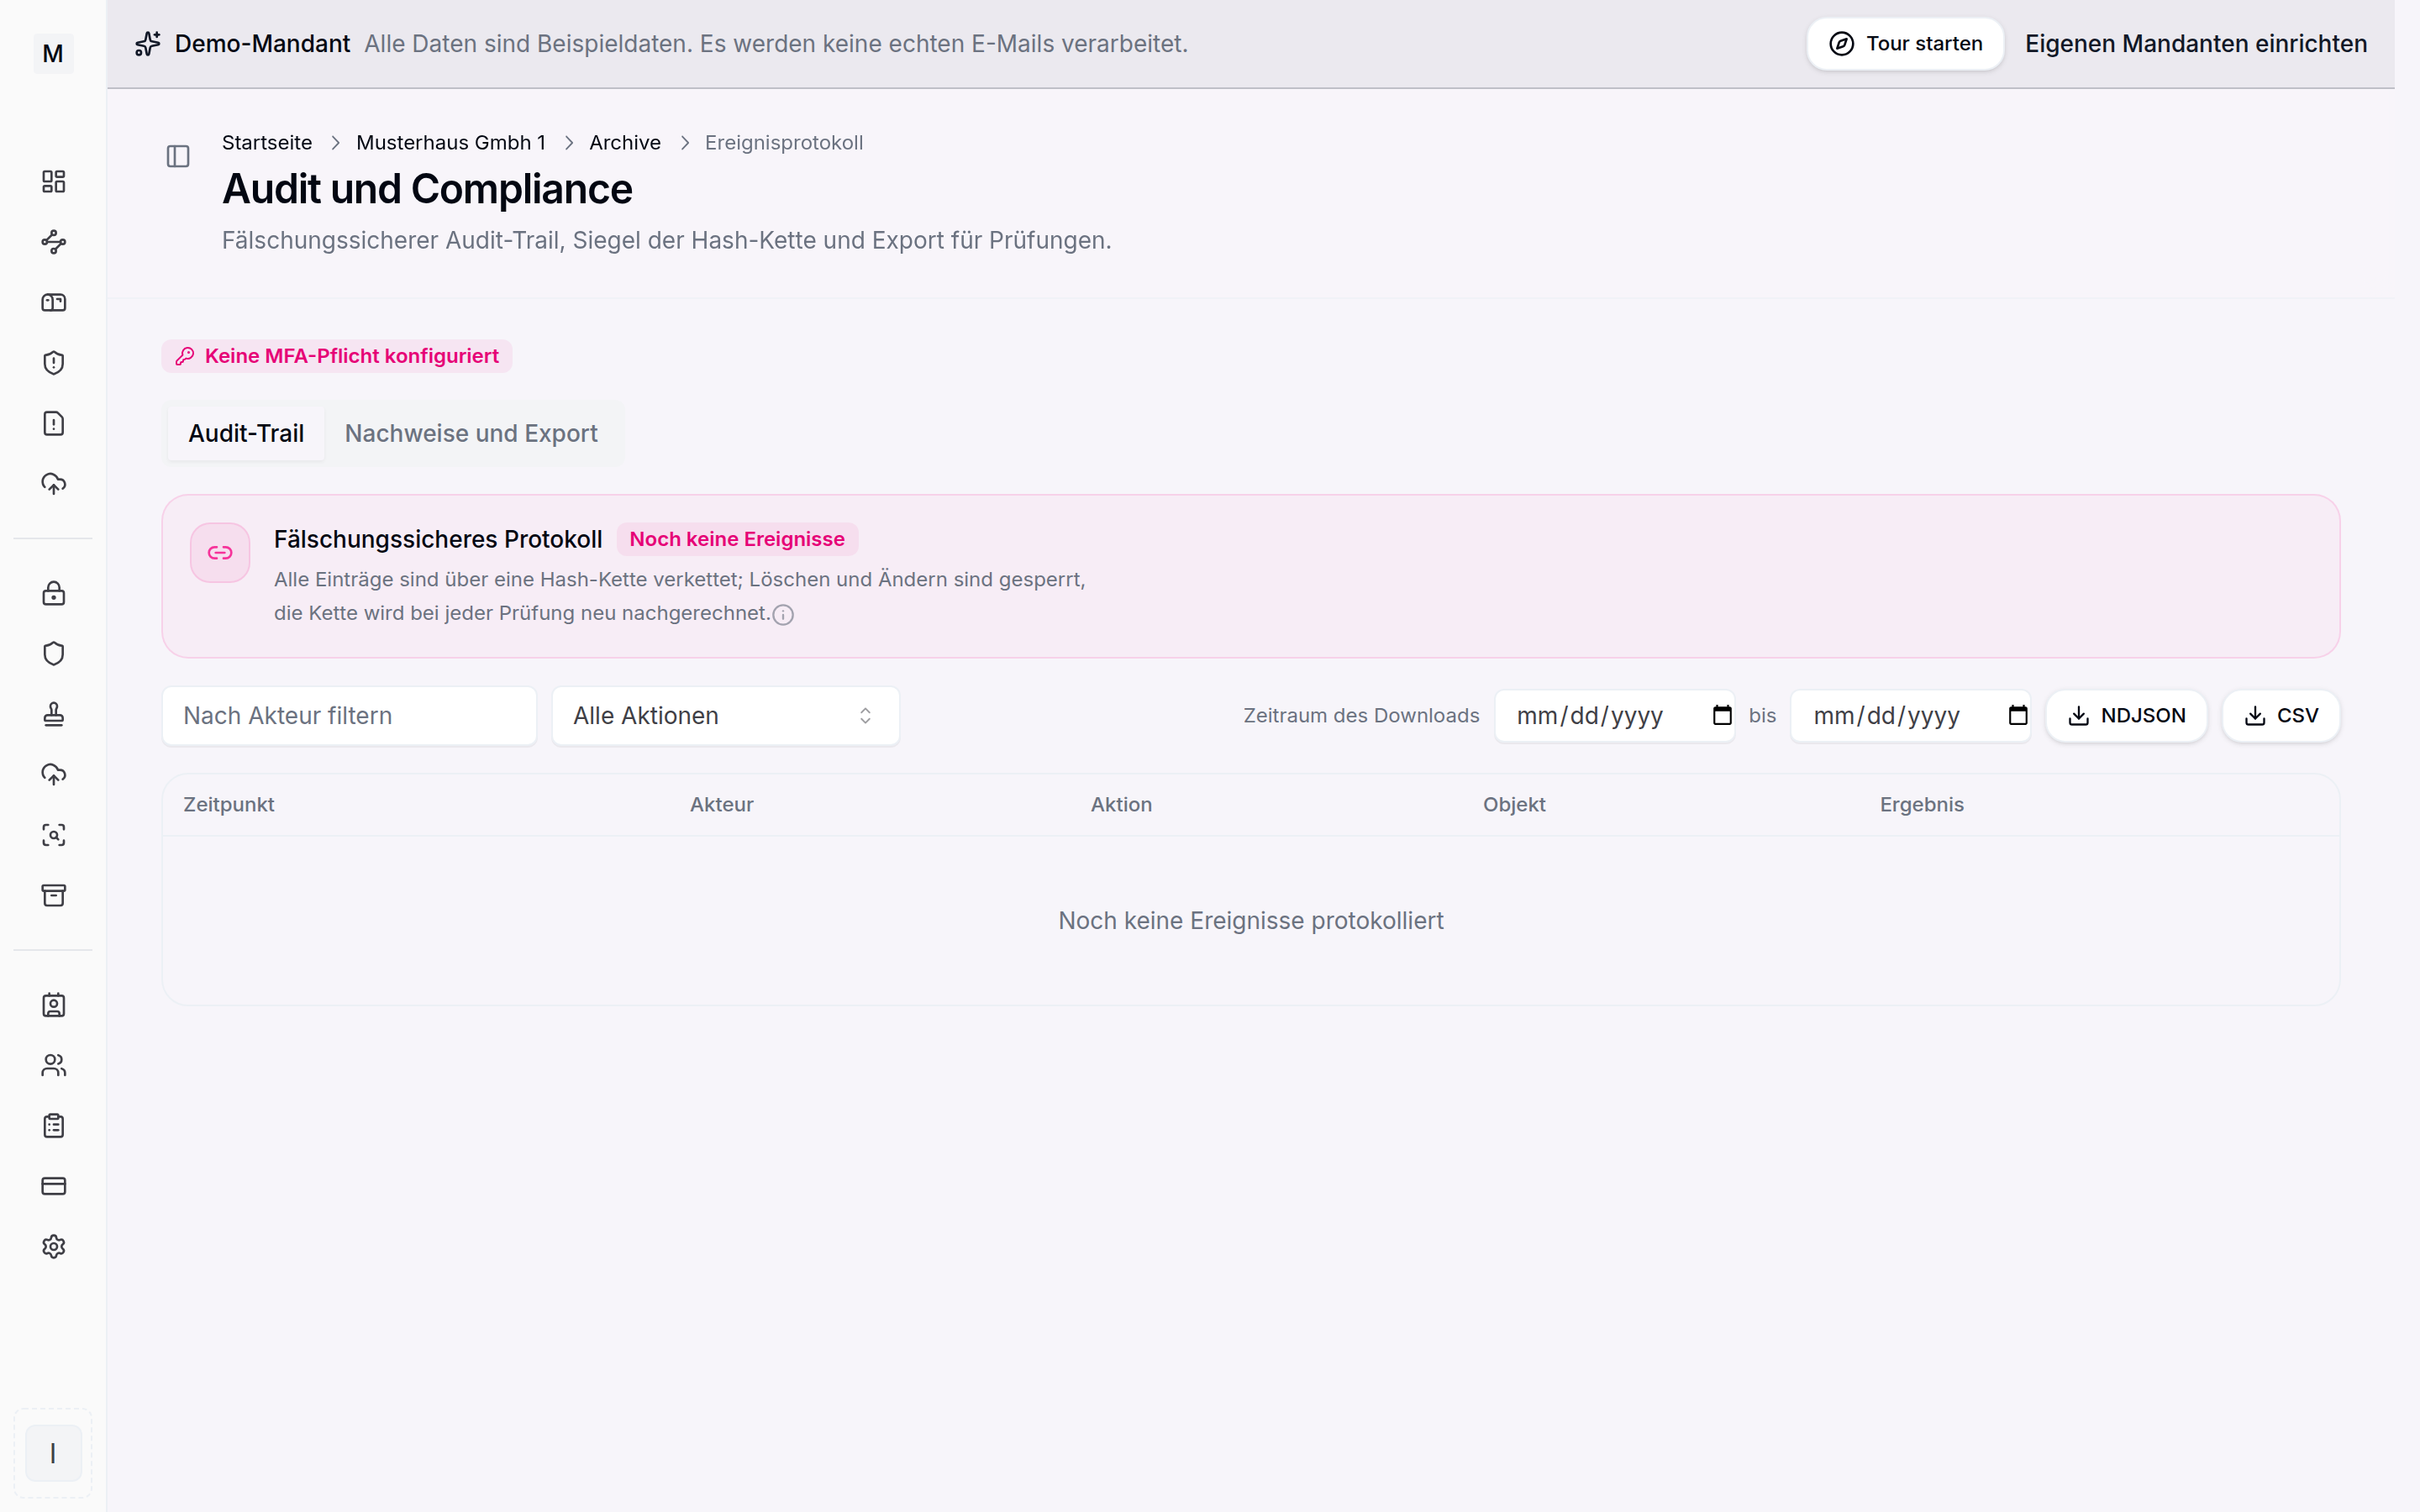Click 'Keine MFA-Pflicht konfiguriert' badge
The width and height of the screenshot is (2420, 1512).
pos(337,356)
